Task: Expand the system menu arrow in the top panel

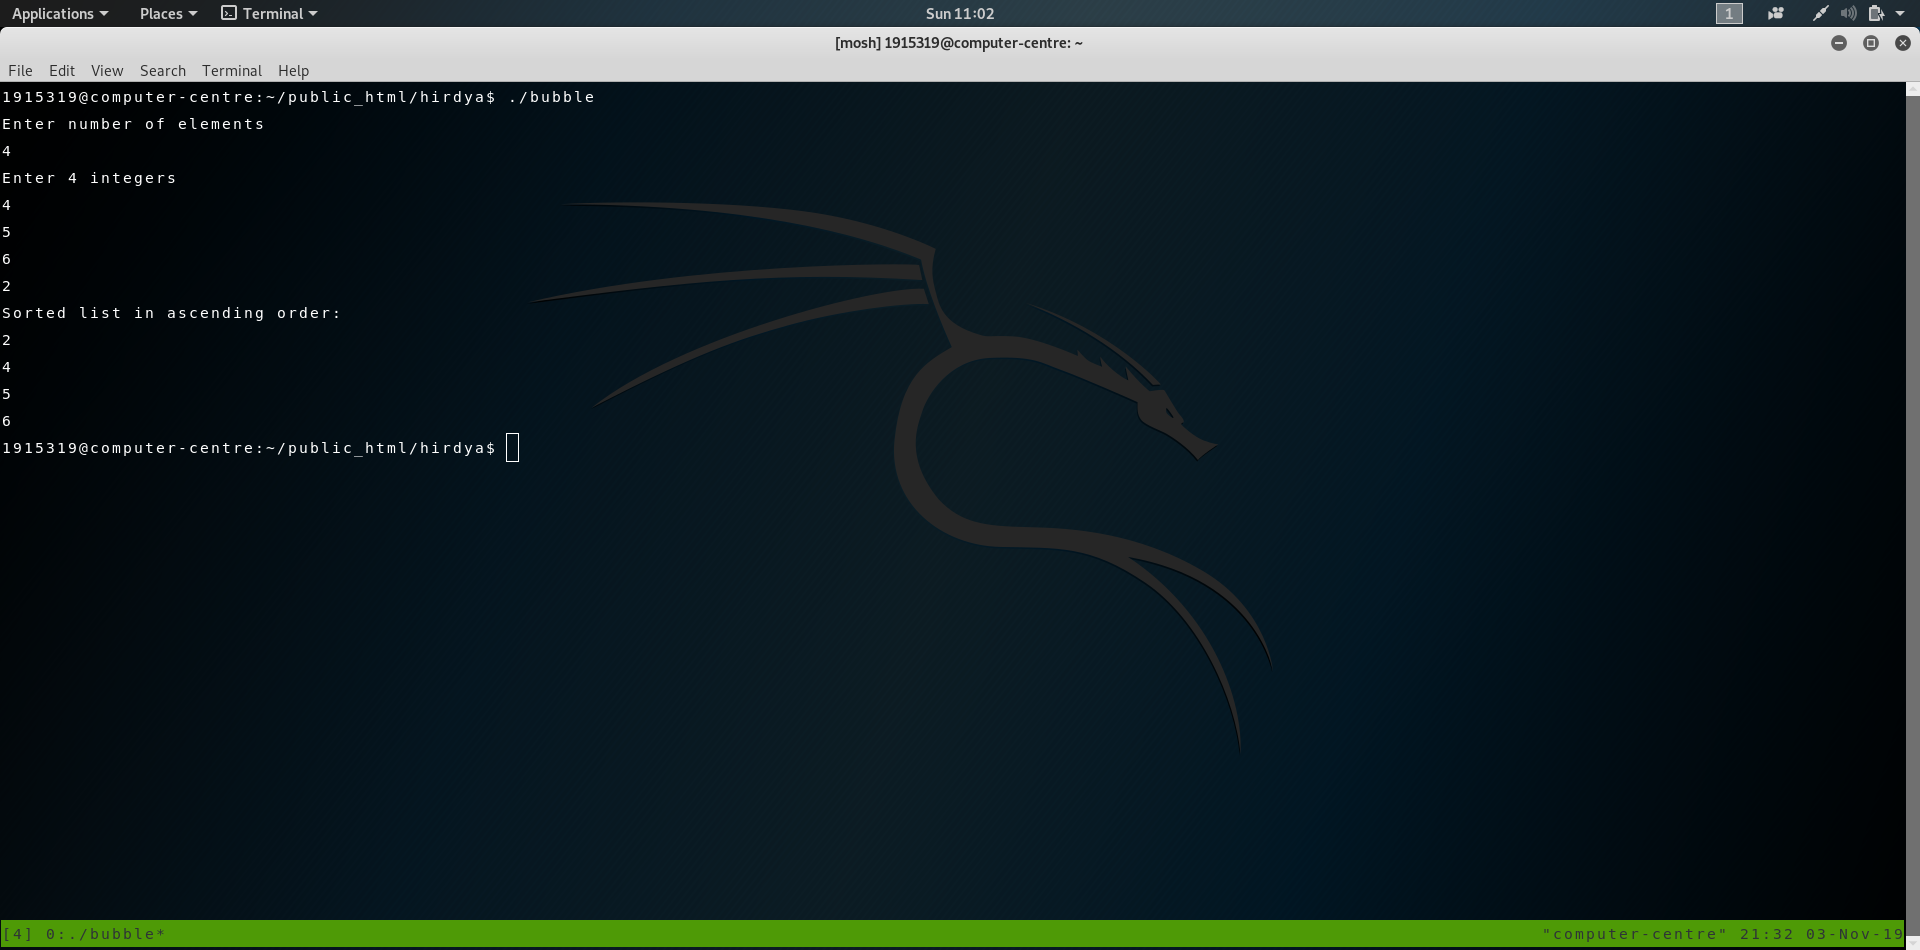Action: (x=1900, y=13)
